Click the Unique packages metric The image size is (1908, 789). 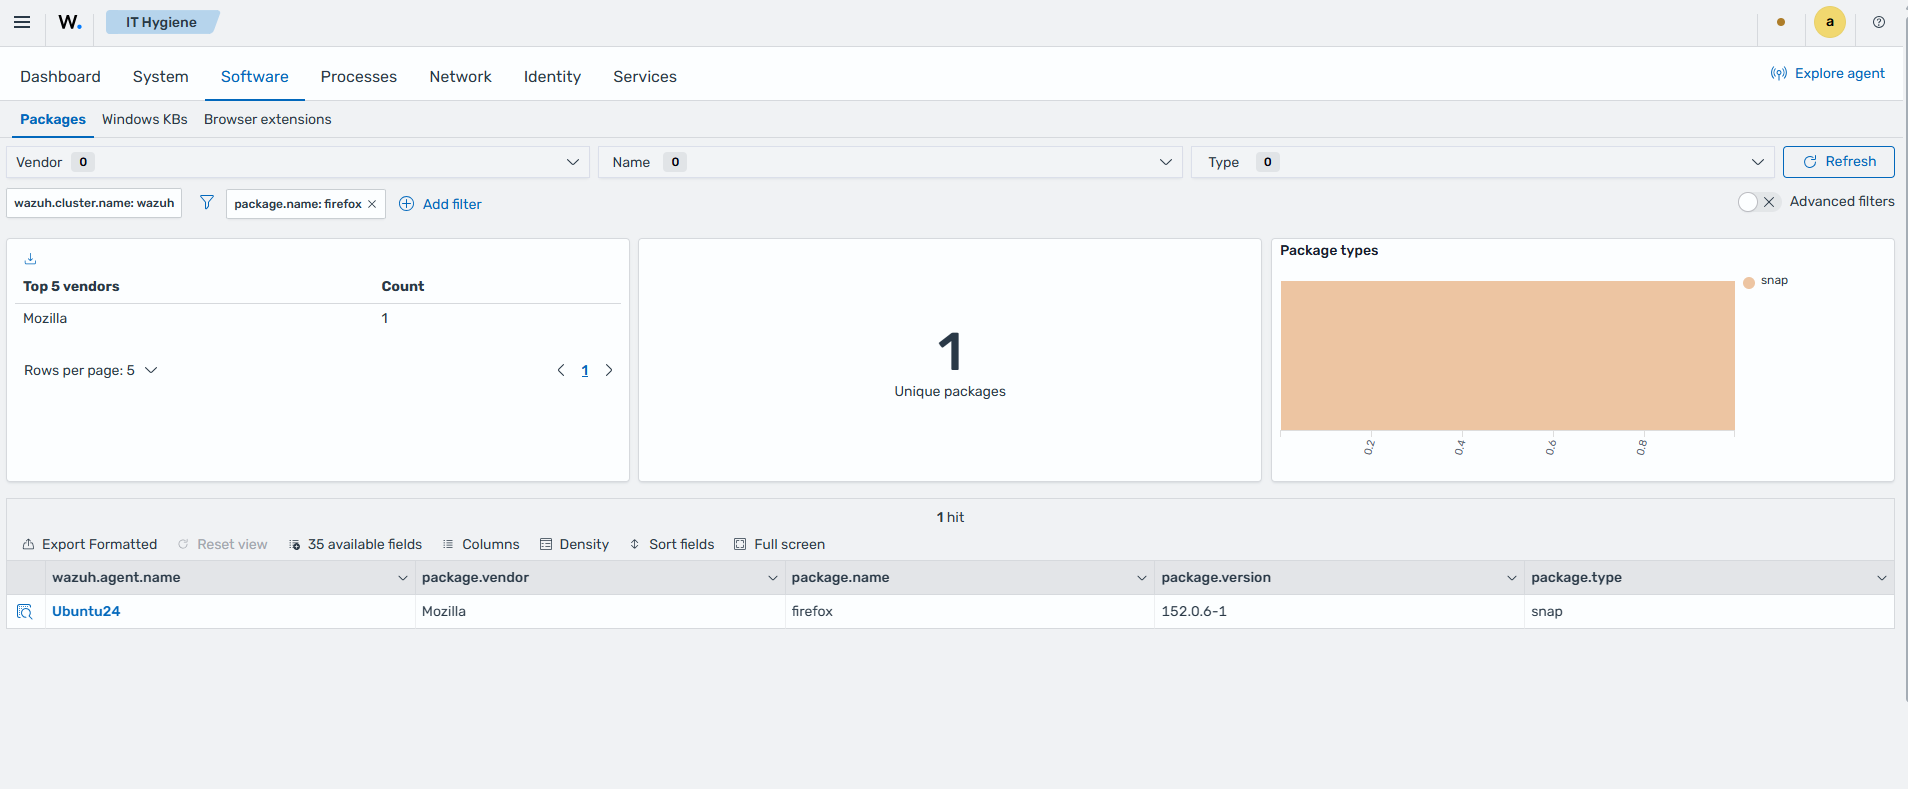(950, 364)
